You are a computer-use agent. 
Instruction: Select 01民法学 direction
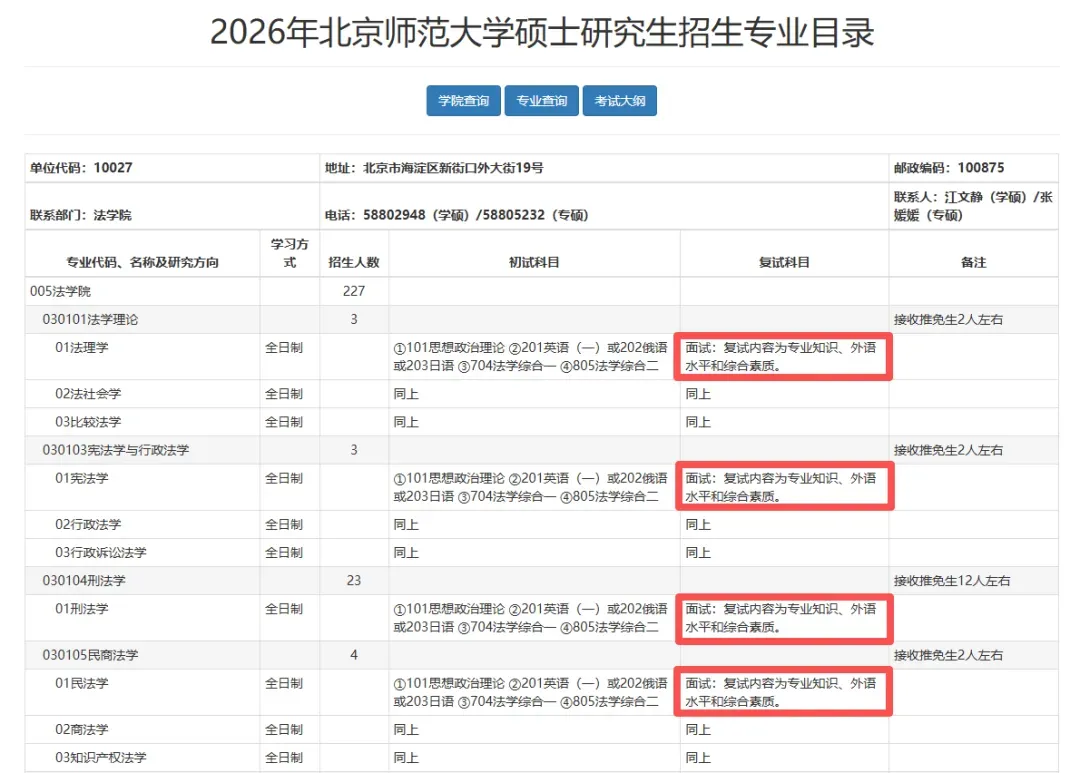pos(82,683)
